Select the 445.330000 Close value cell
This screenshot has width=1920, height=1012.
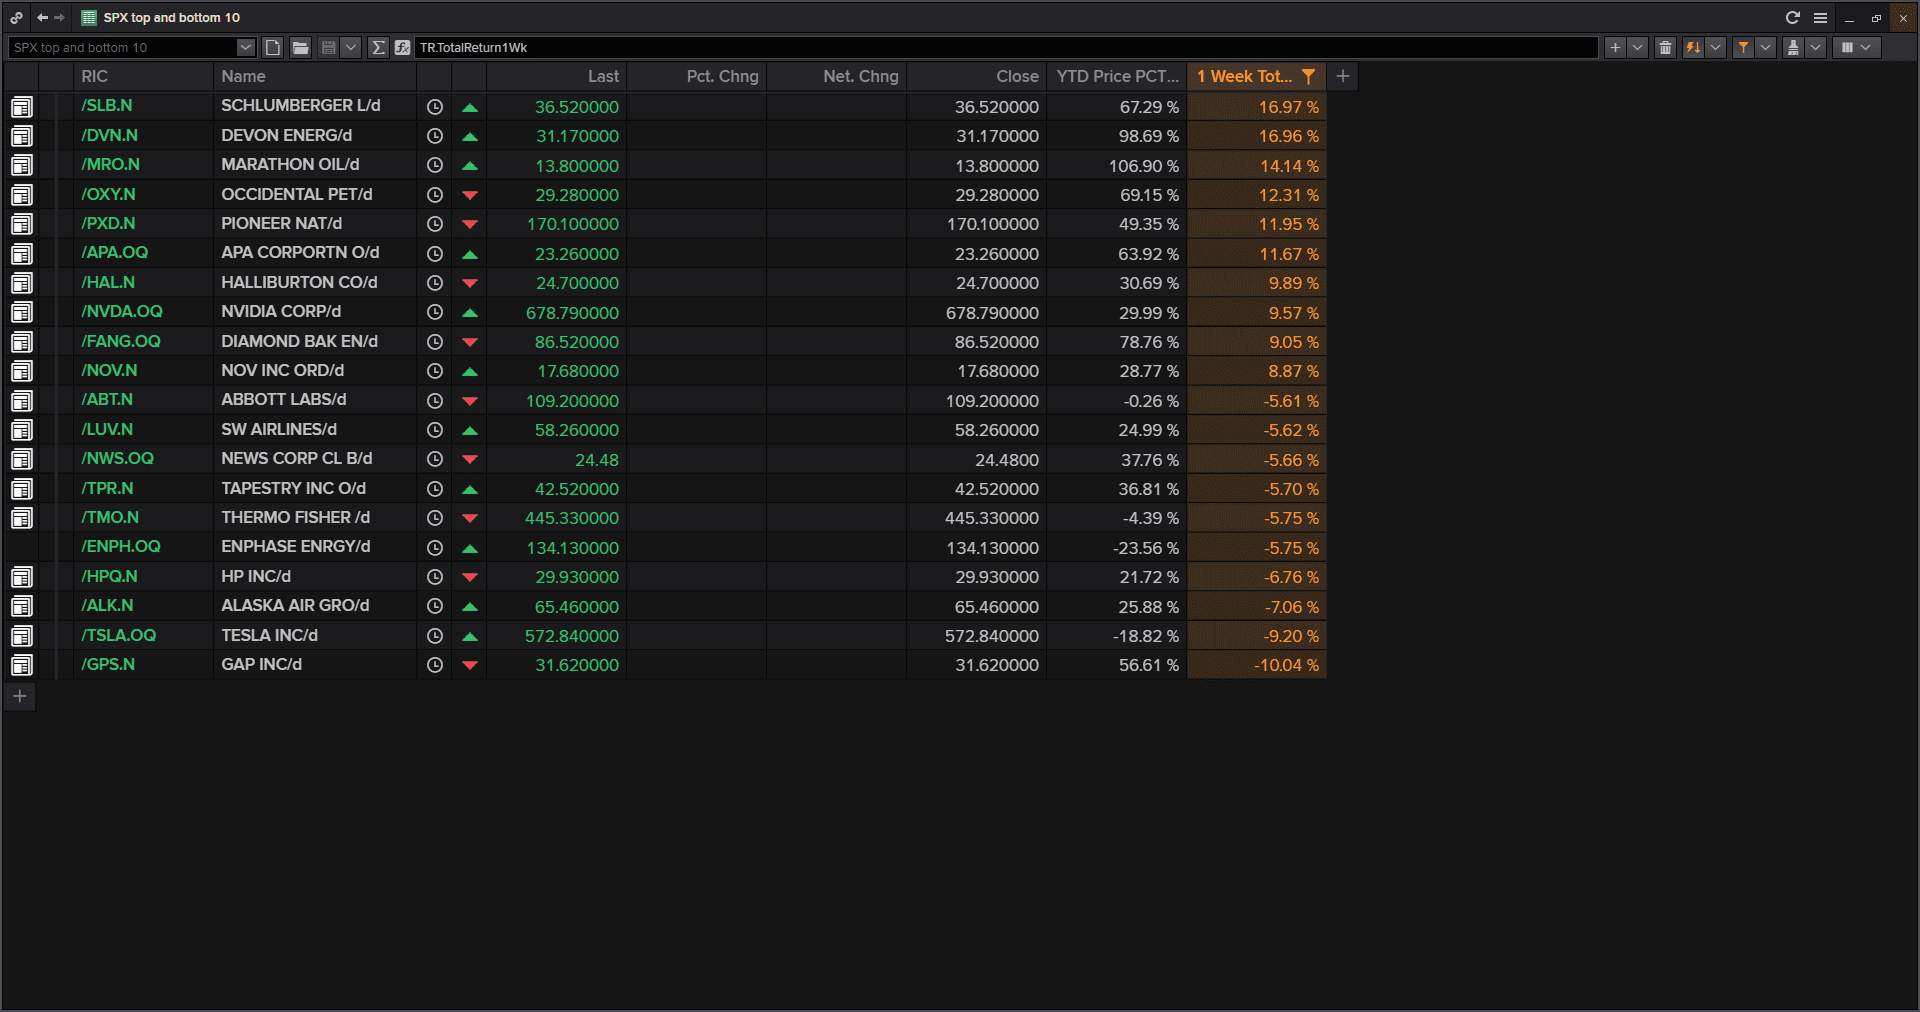(976, 518)
